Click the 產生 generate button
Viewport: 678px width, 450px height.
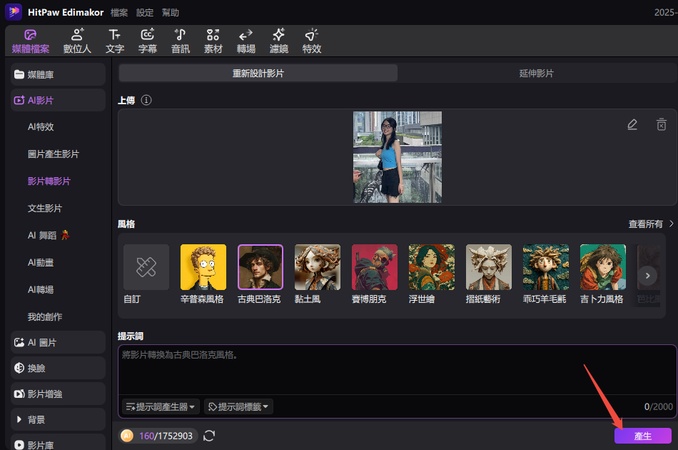pos(642,436)
